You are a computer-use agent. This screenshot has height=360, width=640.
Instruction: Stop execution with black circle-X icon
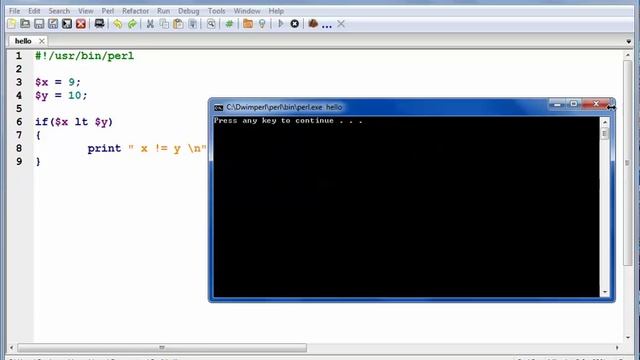point(294,24)
